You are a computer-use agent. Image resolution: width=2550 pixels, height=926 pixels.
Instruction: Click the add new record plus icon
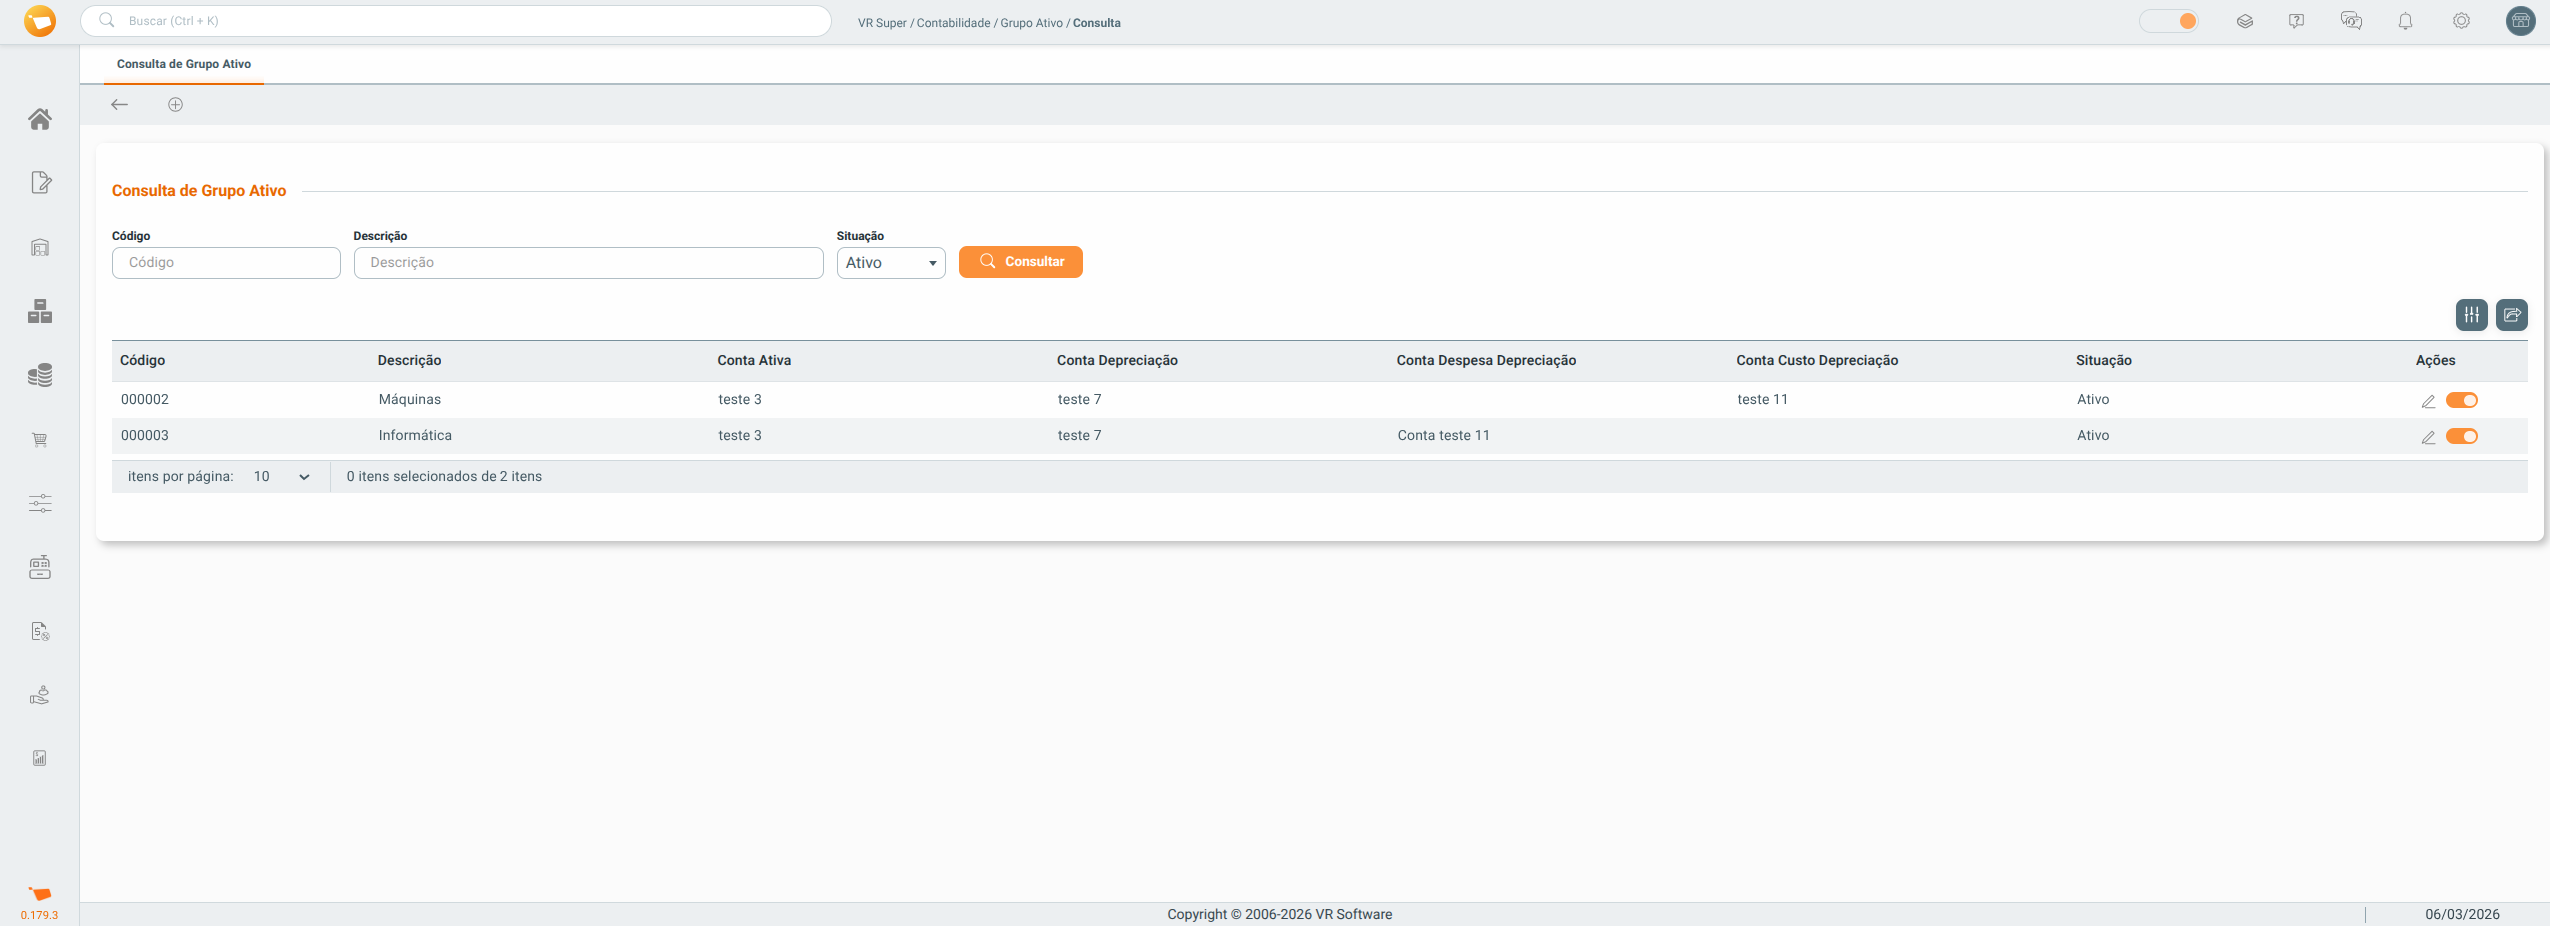(175, 105)
